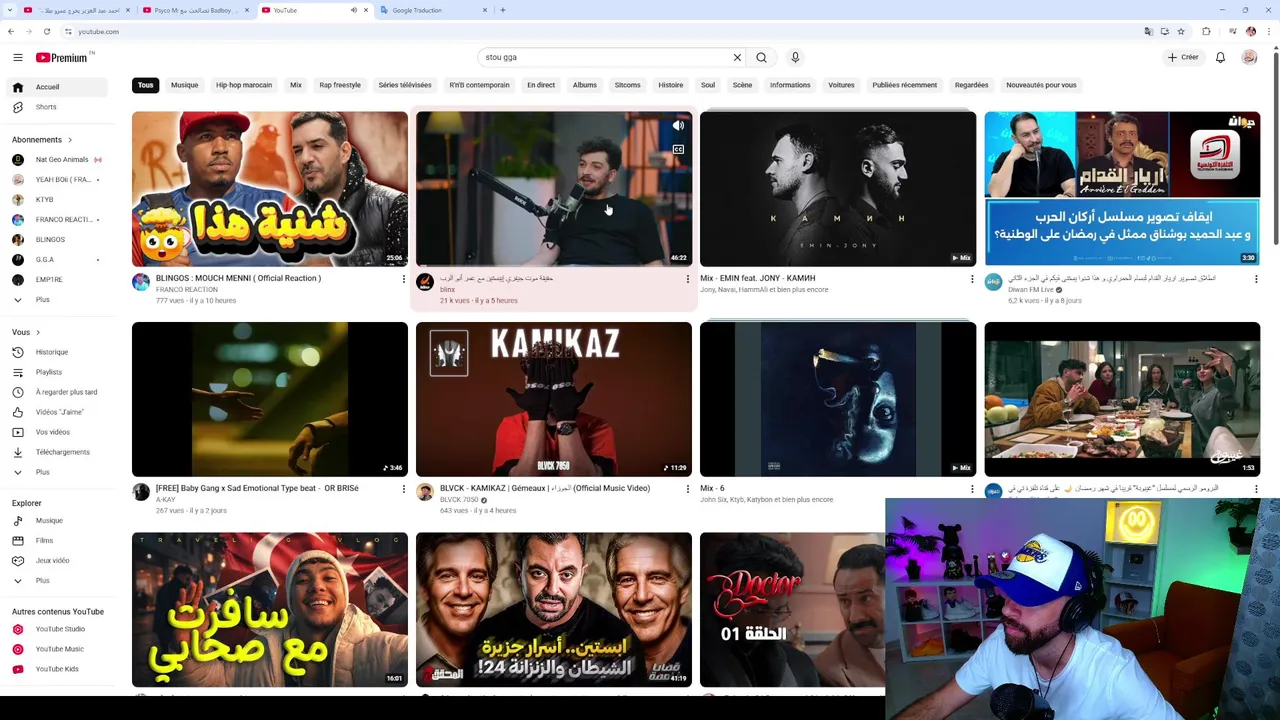Screen dimensions: 1280x720
Task: Open the browser extensions puzzle icon
Action: point(1206,31)
